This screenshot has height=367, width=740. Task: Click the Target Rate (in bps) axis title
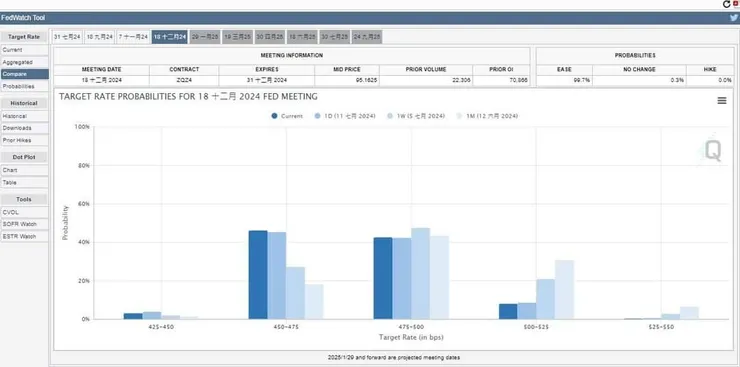[x=411, y=337]
